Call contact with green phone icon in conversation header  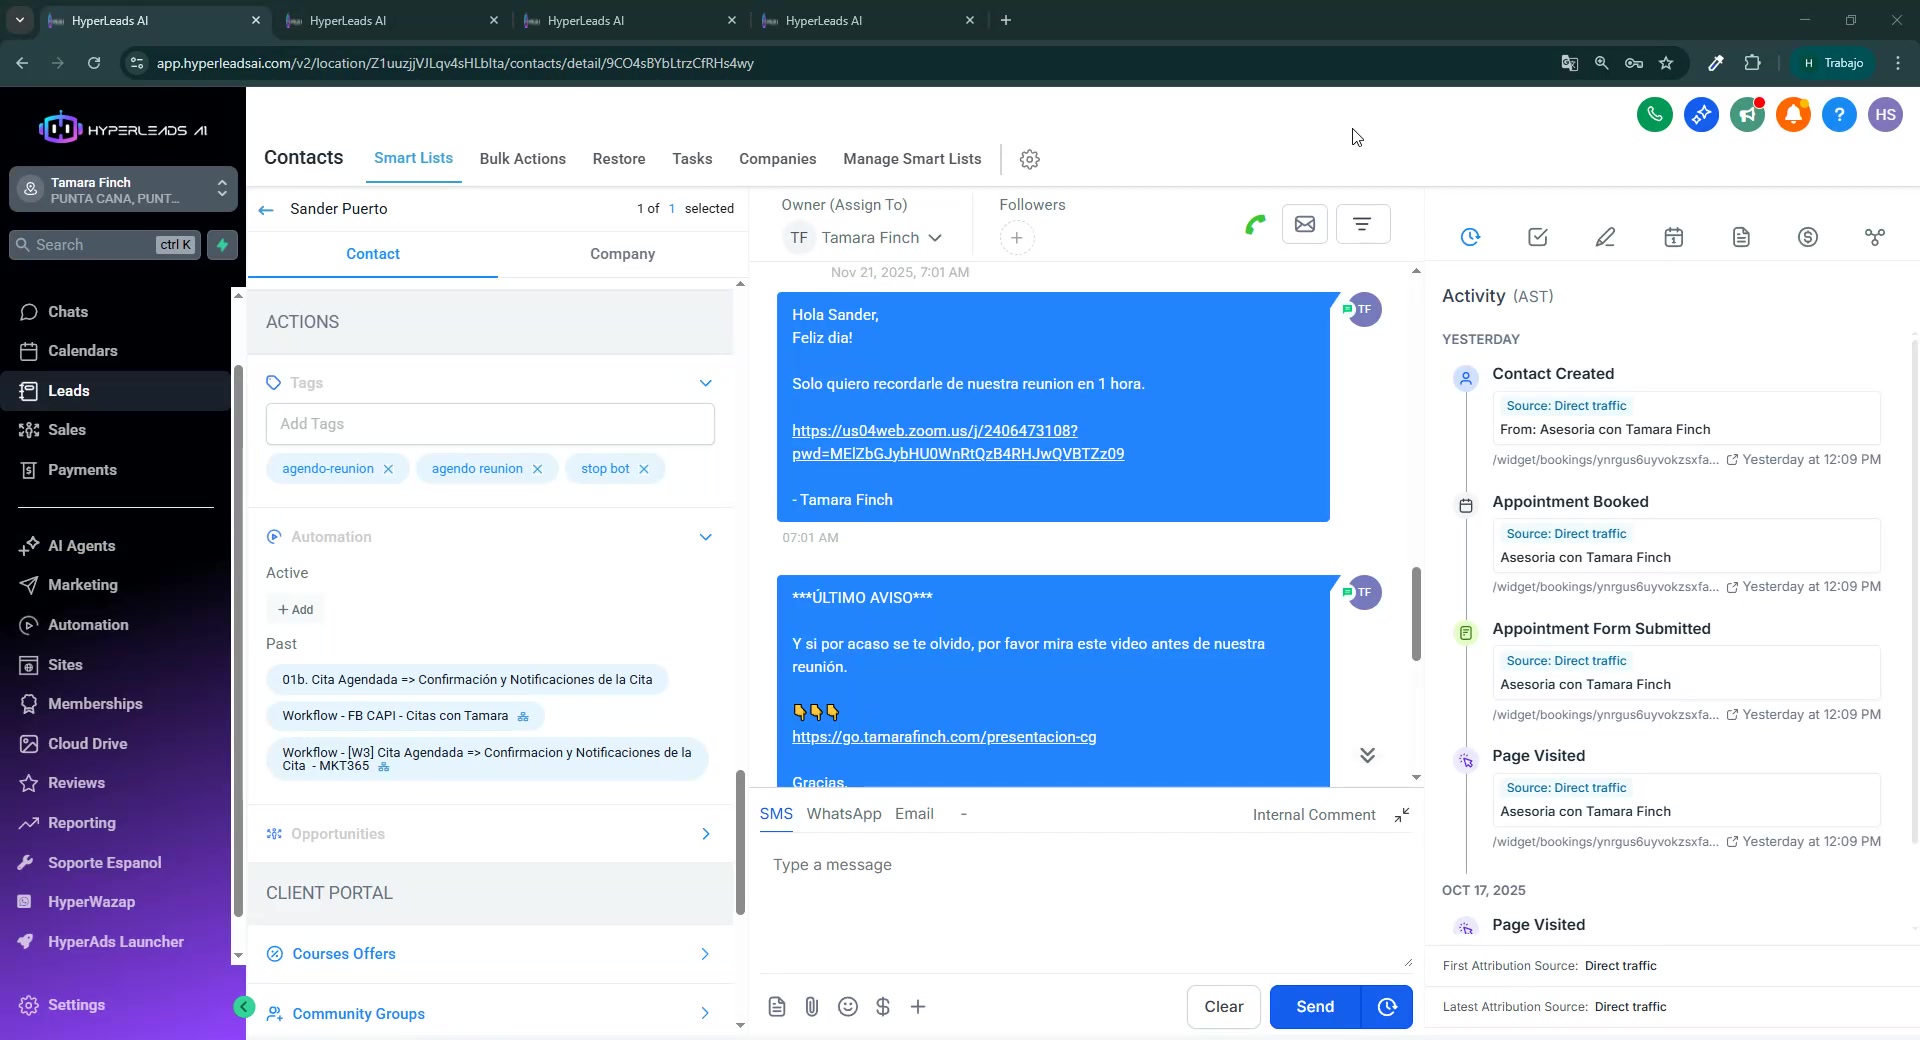coord(1255,224)
